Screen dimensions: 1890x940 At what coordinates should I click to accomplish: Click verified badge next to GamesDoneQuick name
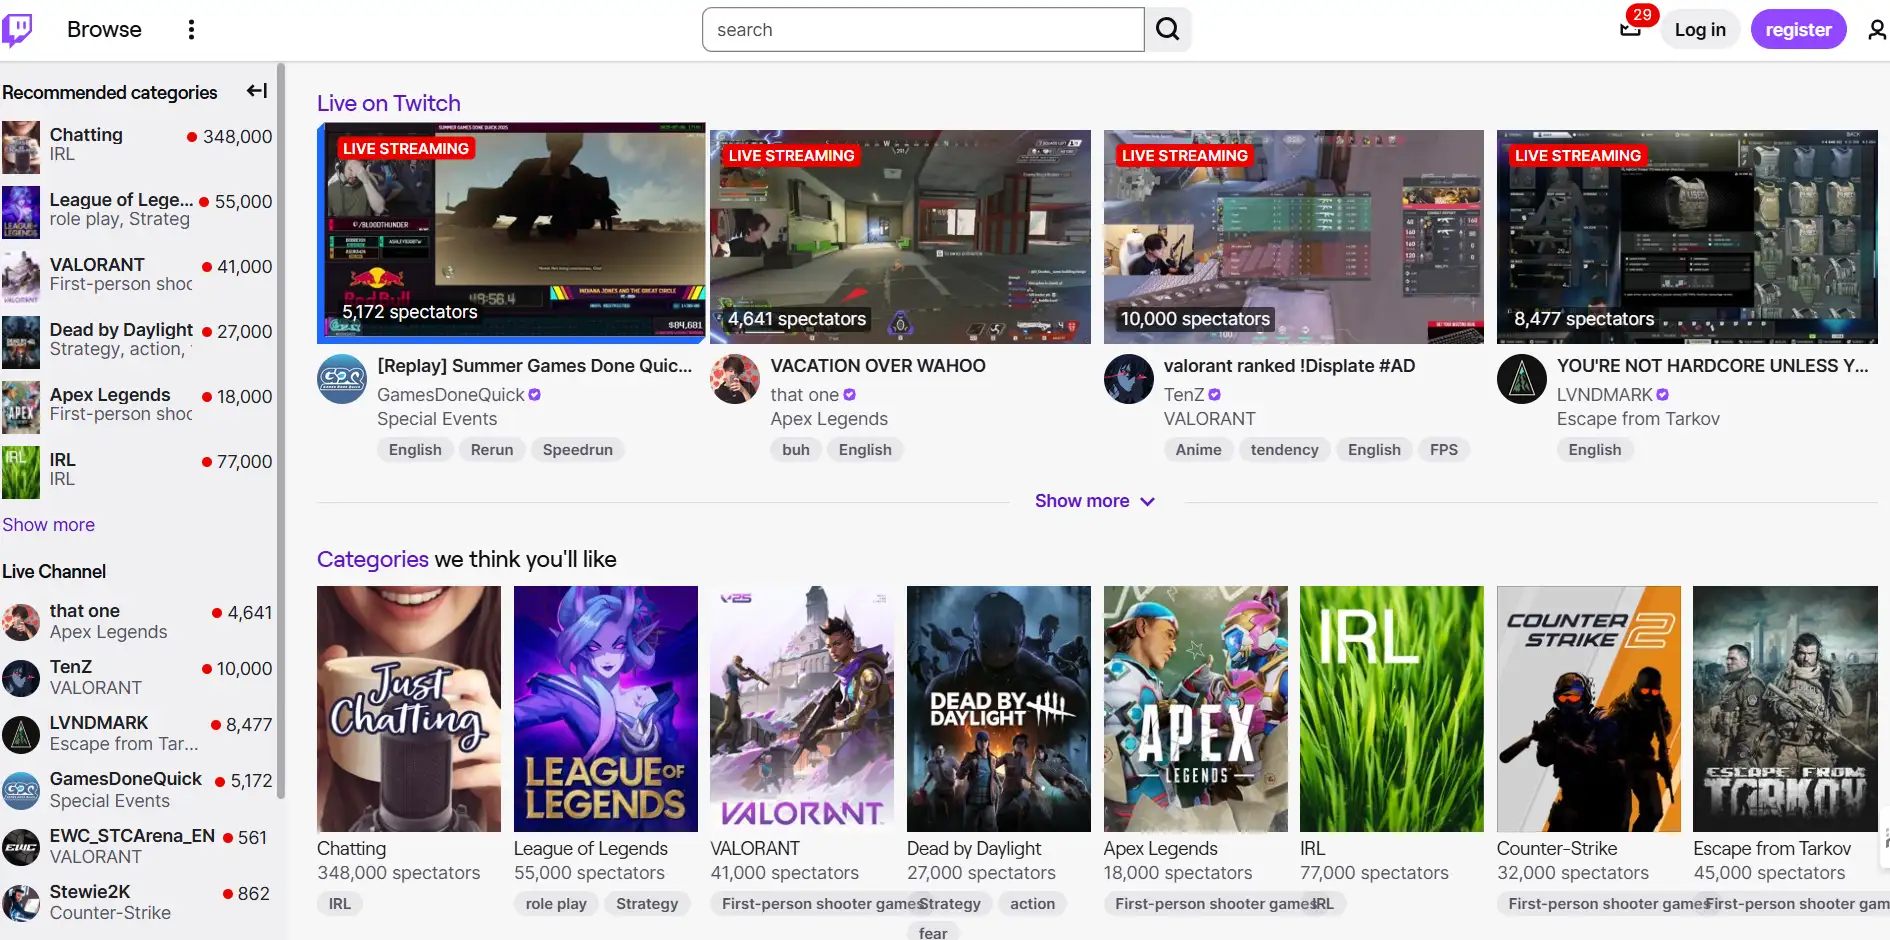[535, 395]
